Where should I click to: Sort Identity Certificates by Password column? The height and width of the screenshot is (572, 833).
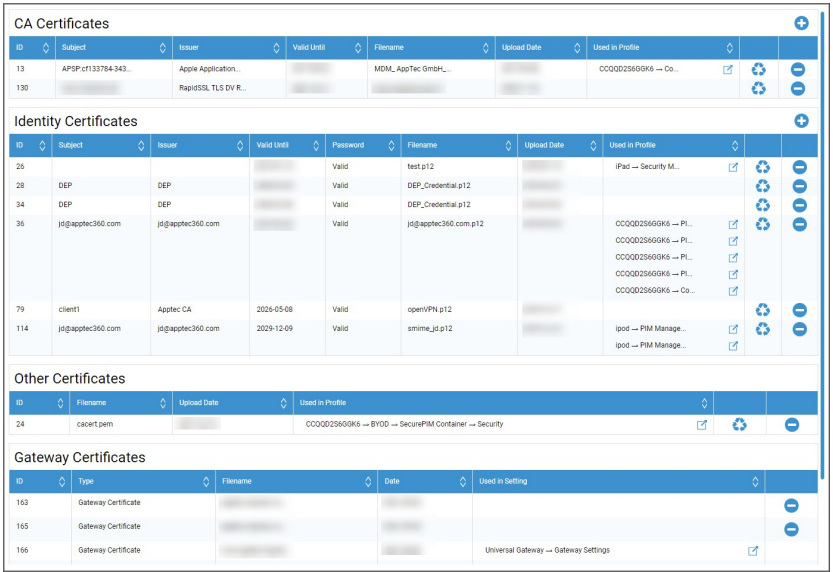(390, 145)
